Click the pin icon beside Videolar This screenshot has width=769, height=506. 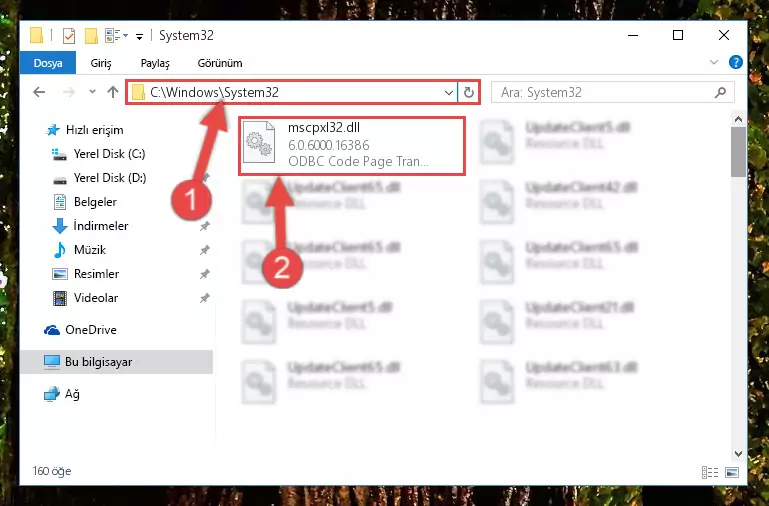coord(205,298)
